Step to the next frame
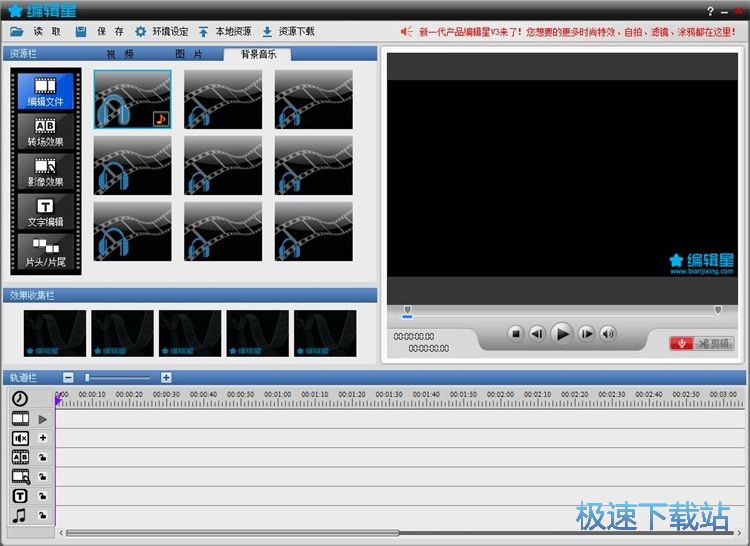The height and width of the screenshot is (546, 750). pyautogui.click(x=586, y=334)
